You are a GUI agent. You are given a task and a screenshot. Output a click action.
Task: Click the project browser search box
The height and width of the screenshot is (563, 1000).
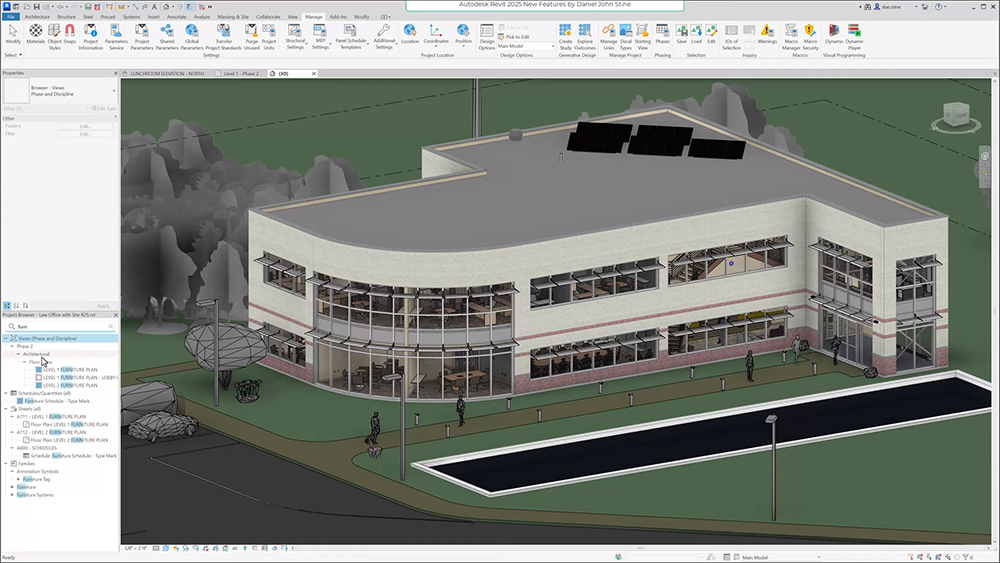click(x=60, y=326)
